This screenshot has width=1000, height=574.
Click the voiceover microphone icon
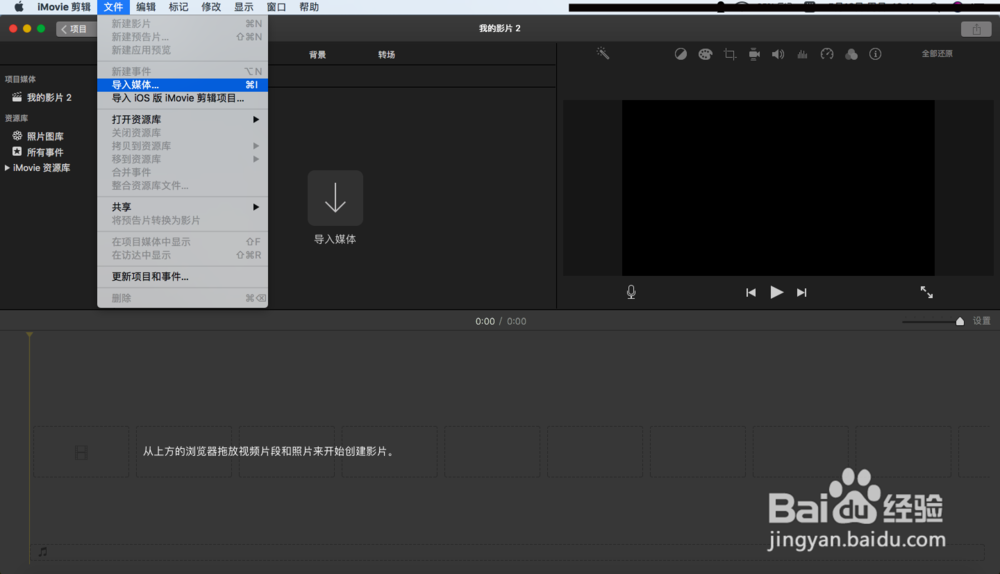click(x=631, y=292)
